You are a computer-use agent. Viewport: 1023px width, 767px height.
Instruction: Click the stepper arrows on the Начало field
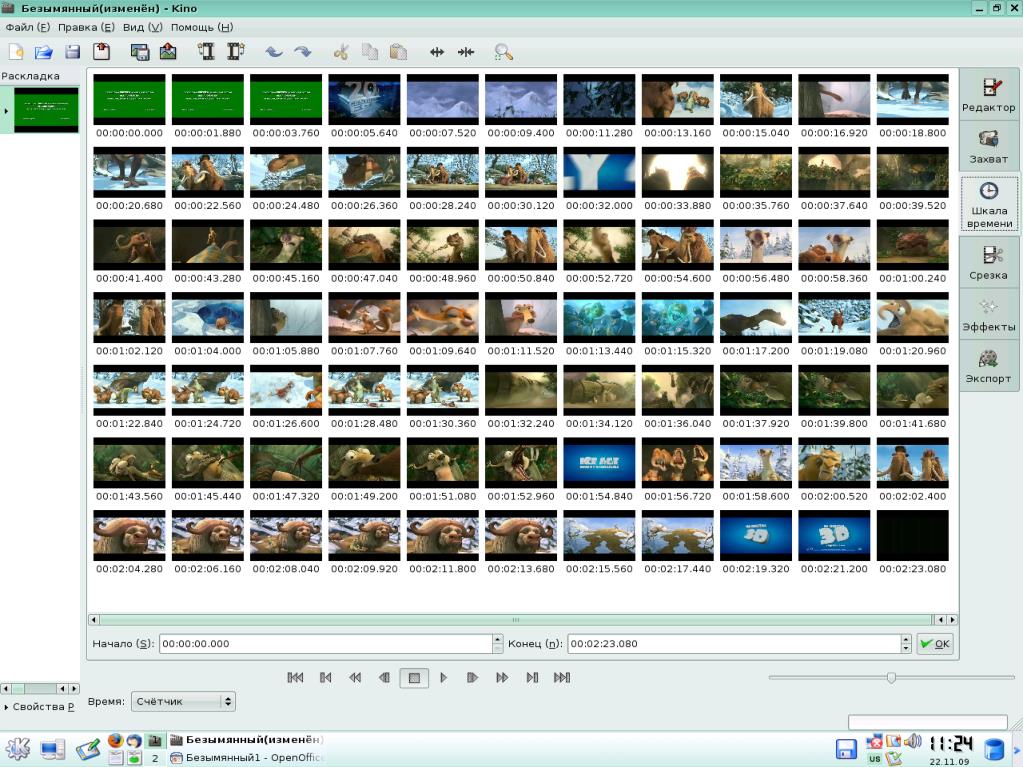(497, 644)
